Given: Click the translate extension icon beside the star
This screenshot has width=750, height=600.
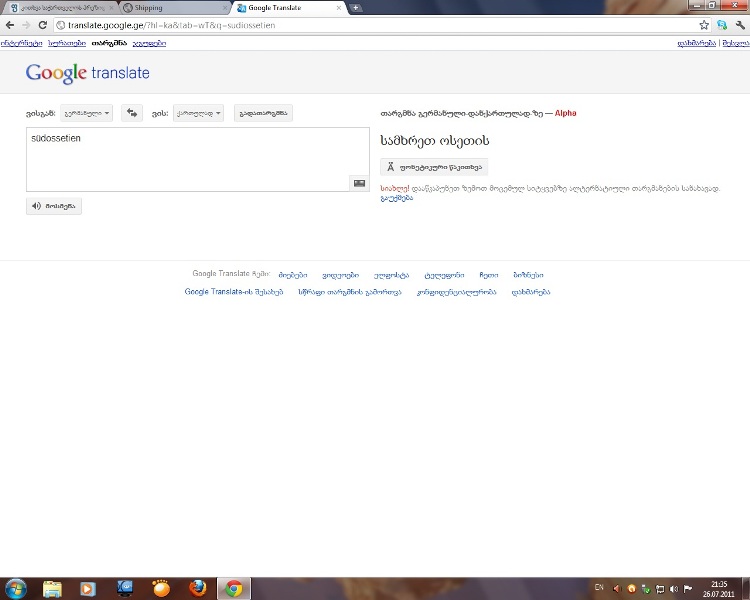Looking at the screenshot, I should pyautogui.click(x=722, y=25).
